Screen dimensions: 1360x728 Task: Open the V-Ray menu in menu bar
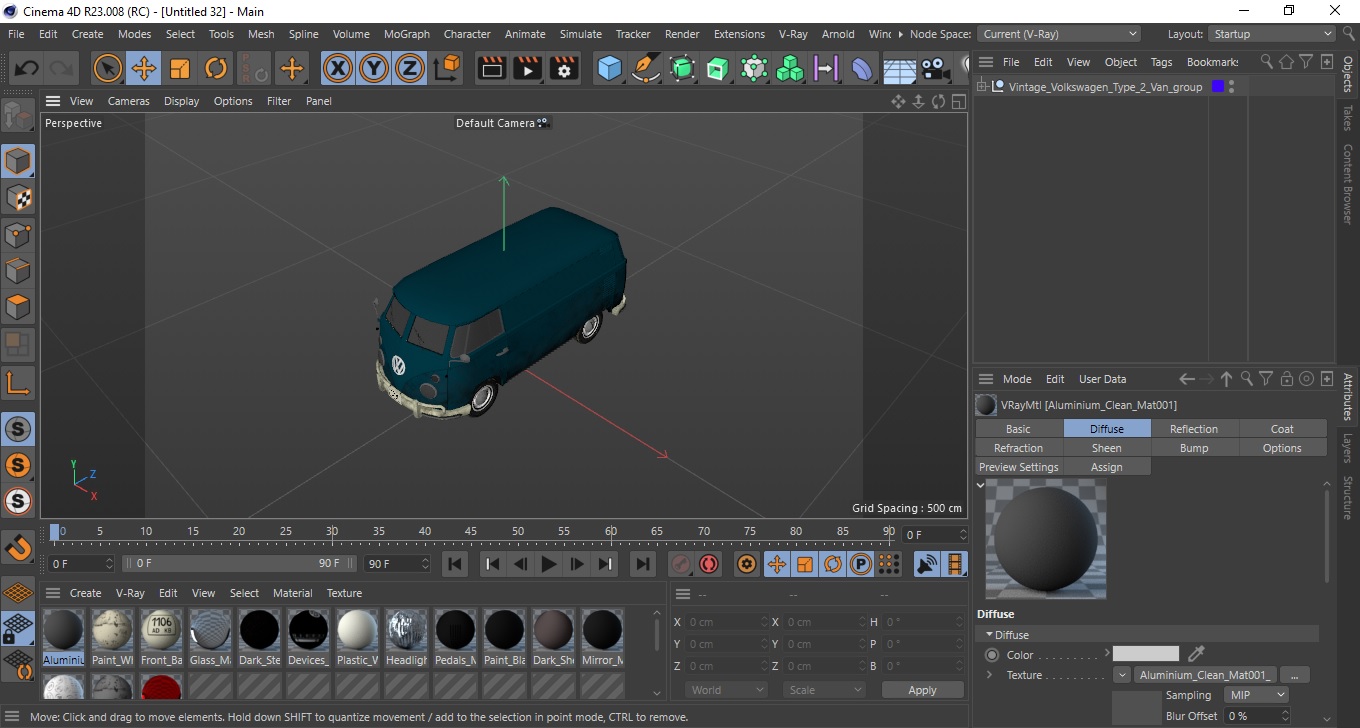tap(793, 34)
